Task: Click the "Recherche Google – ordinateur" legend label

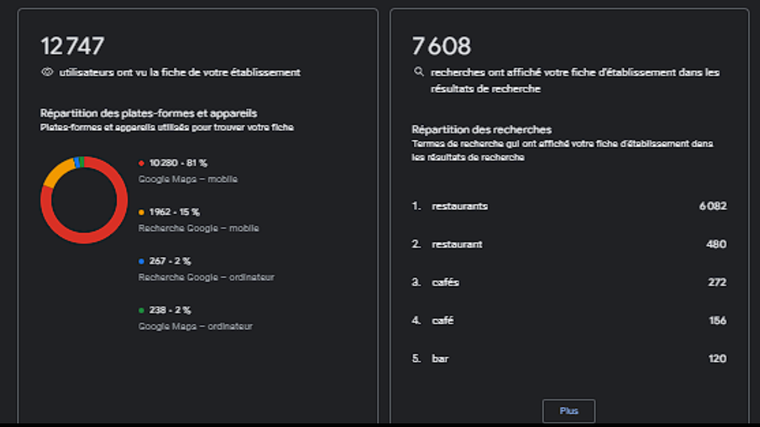Action: (206, 277)
